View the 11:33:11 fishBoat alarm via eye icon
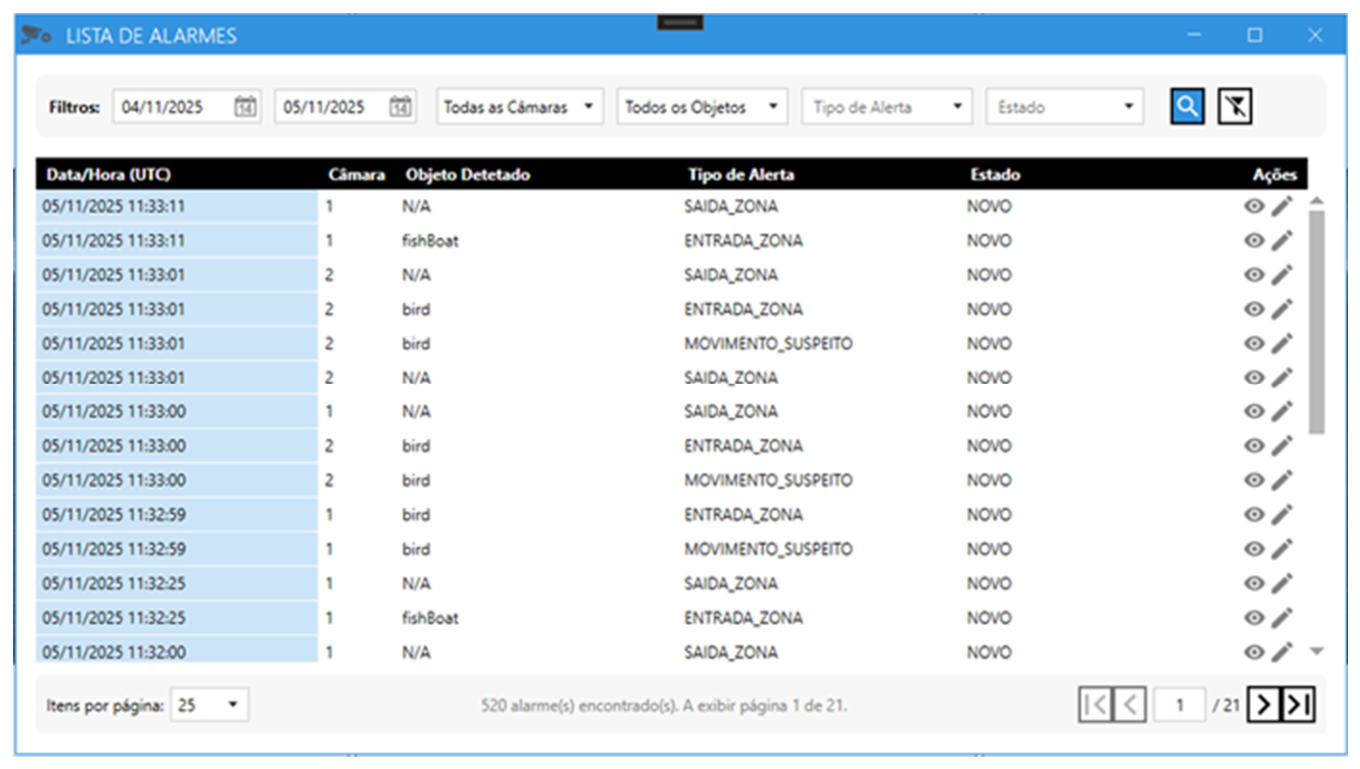Viewport: 1360px width, 769px height. pos(1254,240)
